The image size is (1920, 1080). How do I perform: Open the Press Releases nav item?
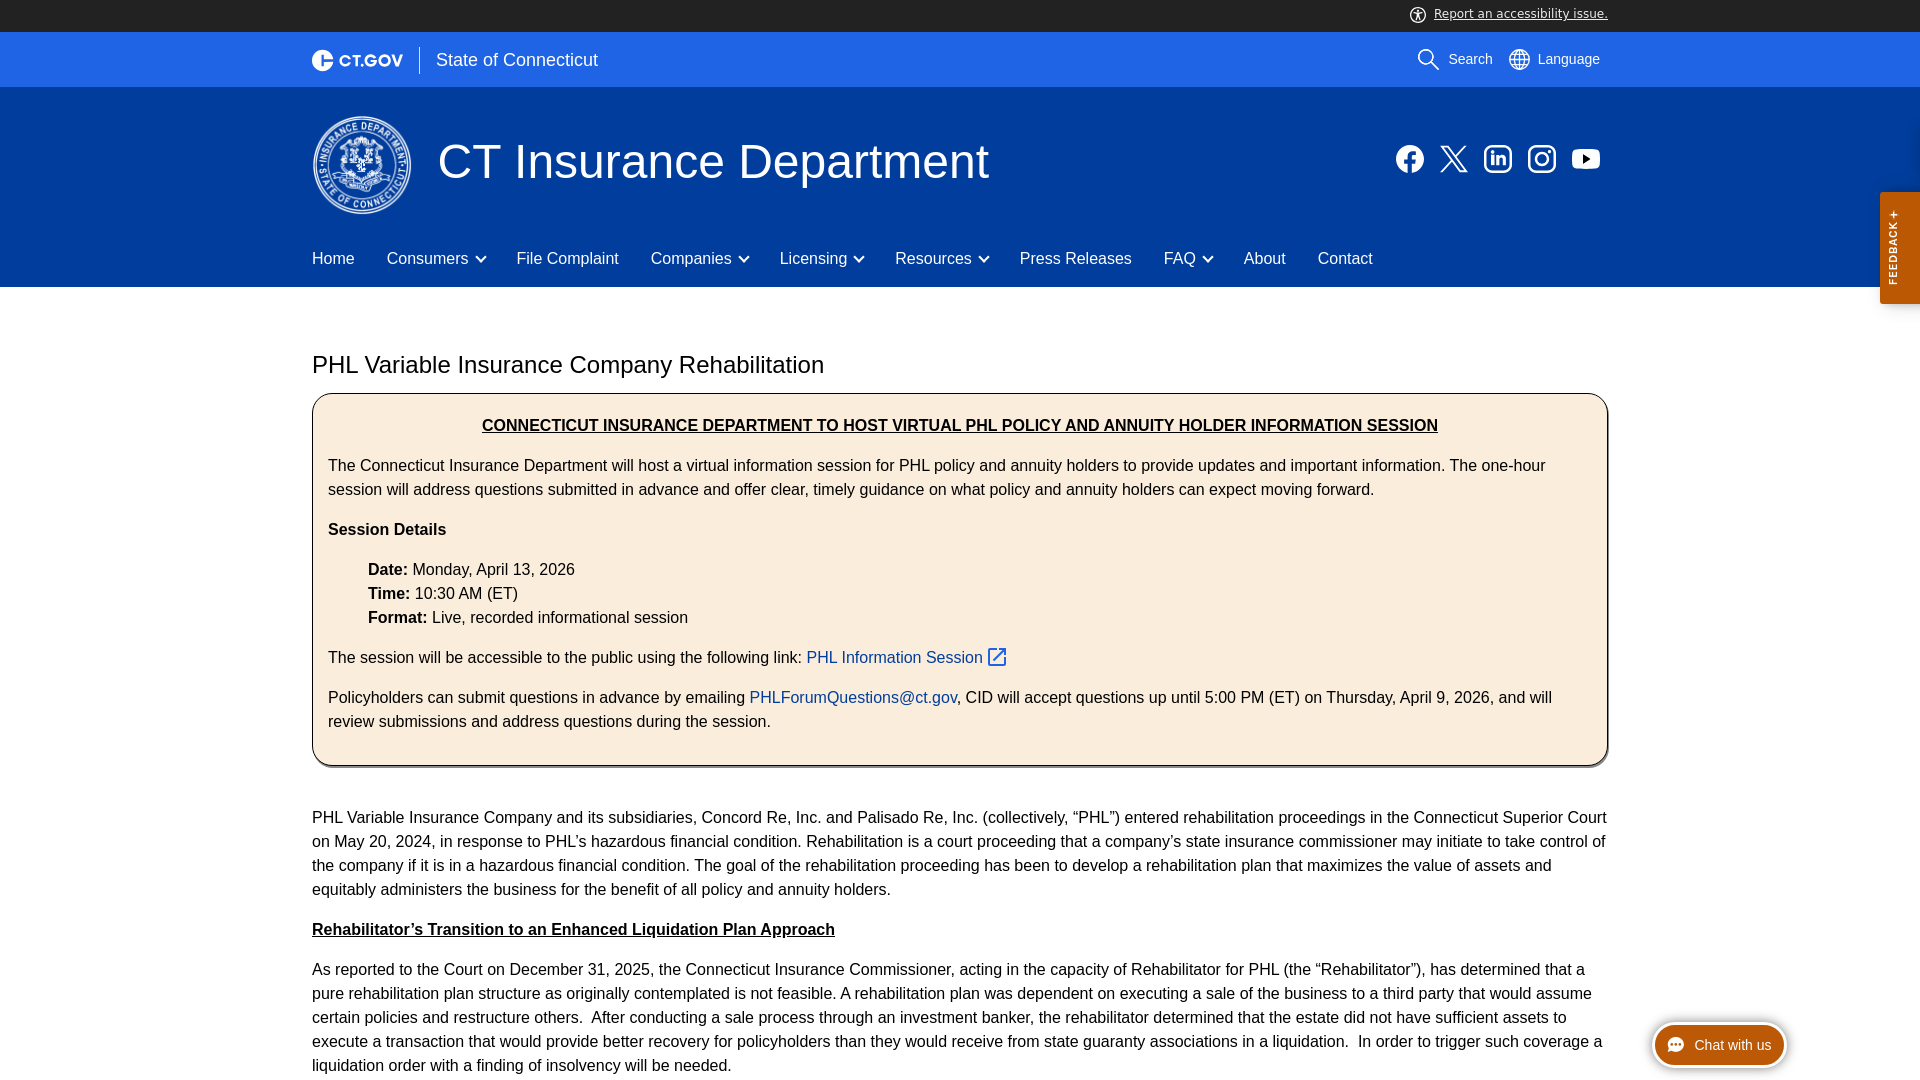[1076, 259]
